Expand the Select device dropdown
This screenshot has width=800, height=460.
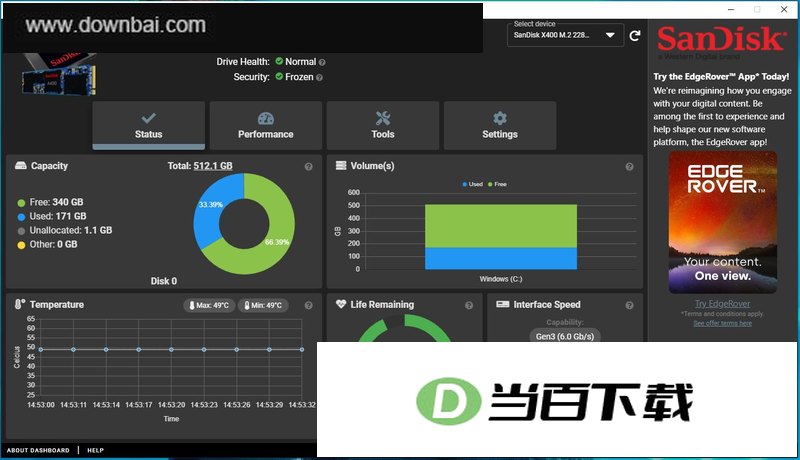click(x=565, y=35)
